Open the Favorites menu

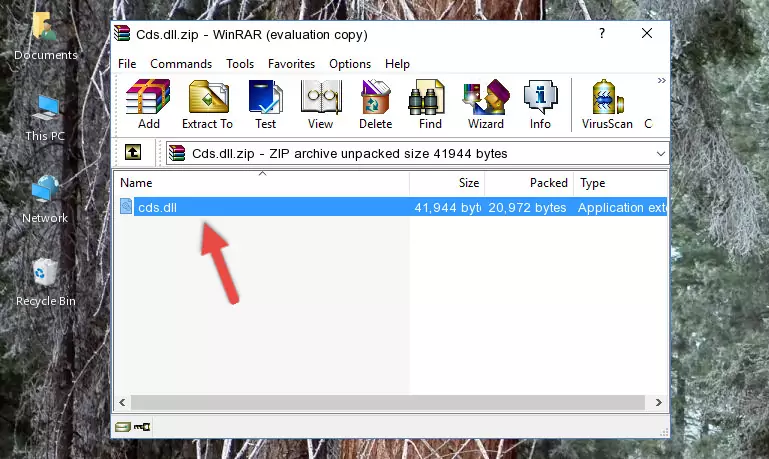pos(291,64)
